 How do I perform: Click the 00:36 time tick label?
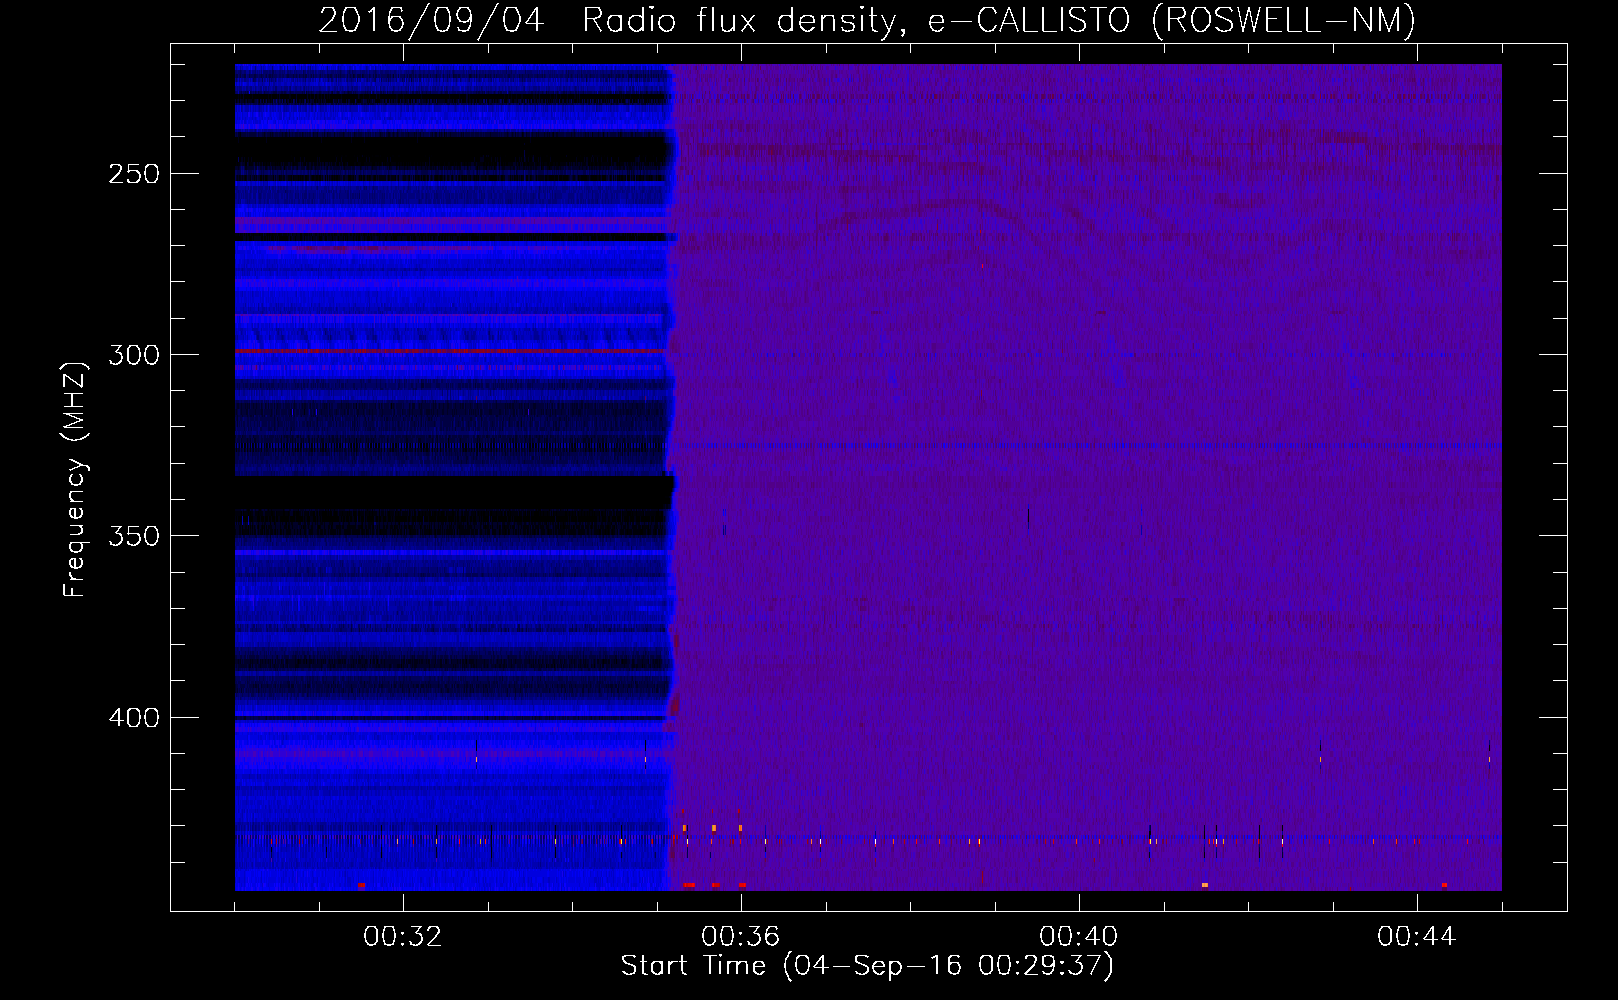click(x=741, y=937)
